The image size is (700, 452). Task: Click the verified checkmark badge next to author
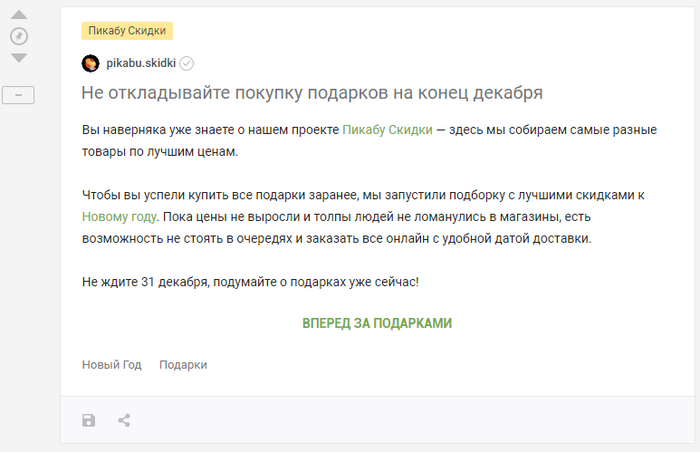(x=187, y=63)
